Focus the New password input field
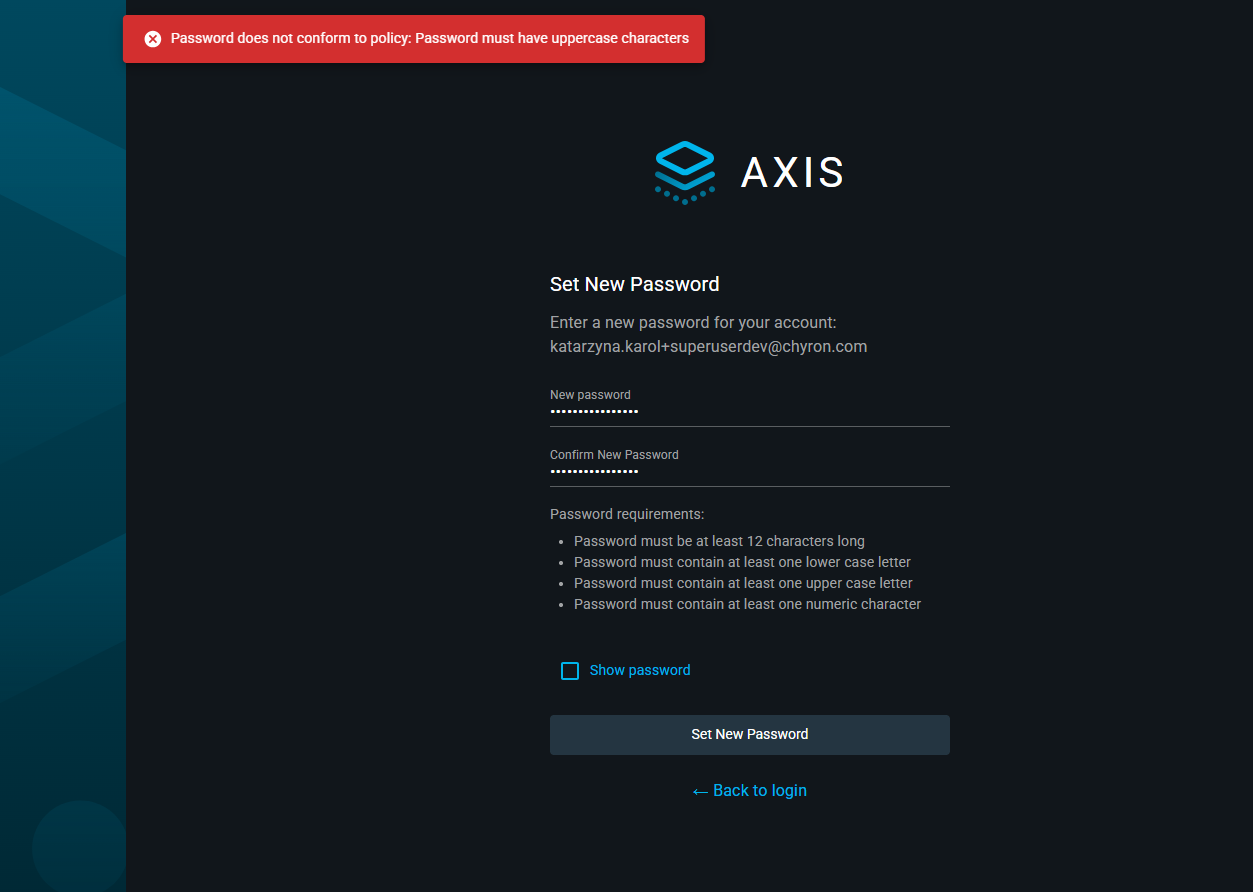 pos(749,411)
